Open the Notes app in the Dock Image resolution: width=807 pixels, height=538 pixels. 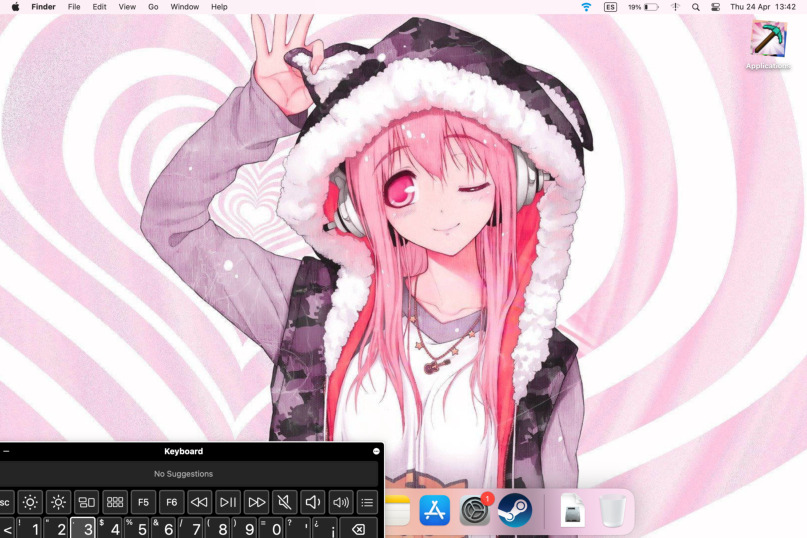tap(398, 511)
